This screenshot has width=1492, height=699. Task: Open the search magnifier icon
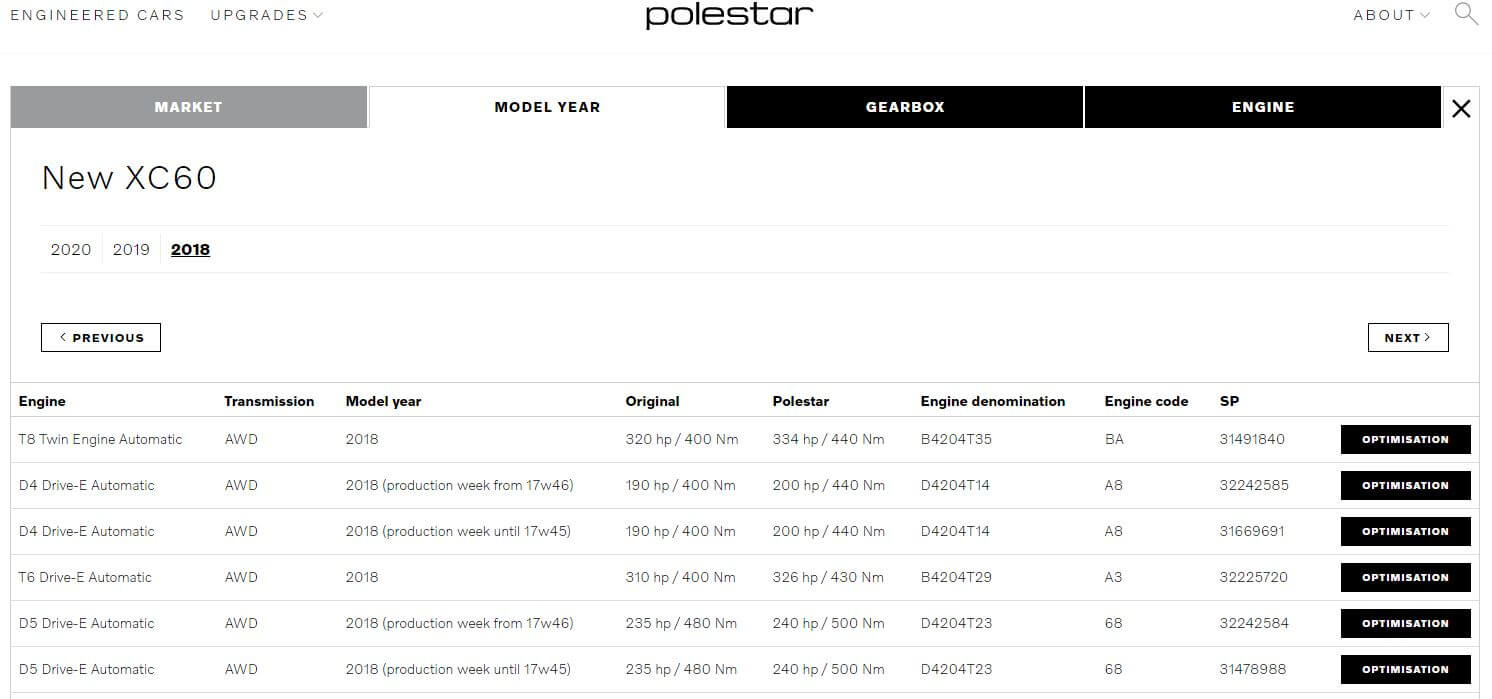[x=1465, y=14]
